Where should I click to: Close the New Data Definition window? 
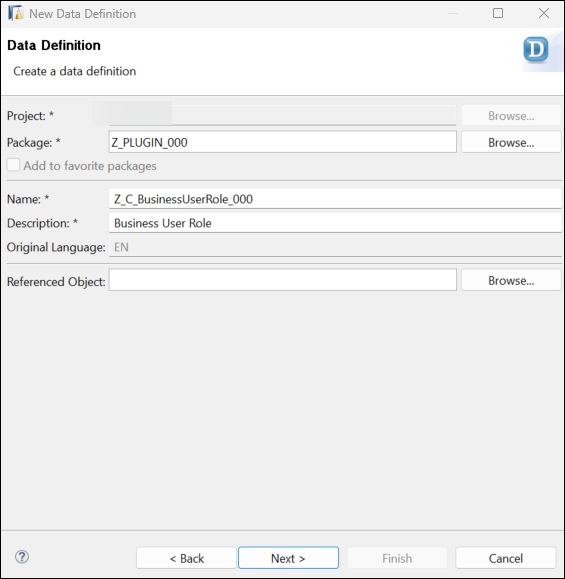pyautogui.click(x=544, y=13)
